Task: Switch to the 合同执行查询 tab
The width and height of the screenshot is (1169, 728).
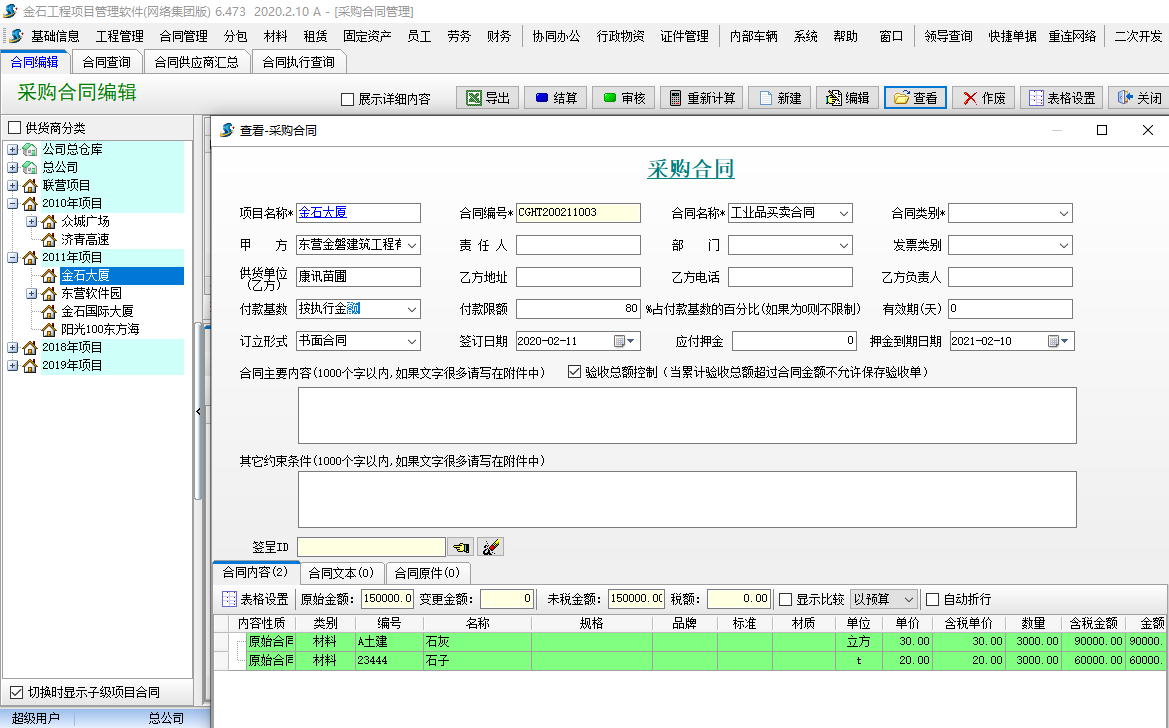Action: coord(297,60)
